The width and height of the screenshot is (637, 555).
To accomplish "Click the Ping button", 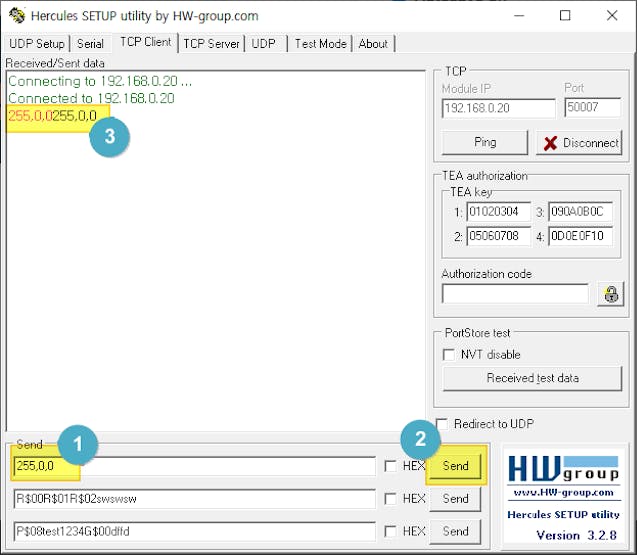I will [485, 142].
